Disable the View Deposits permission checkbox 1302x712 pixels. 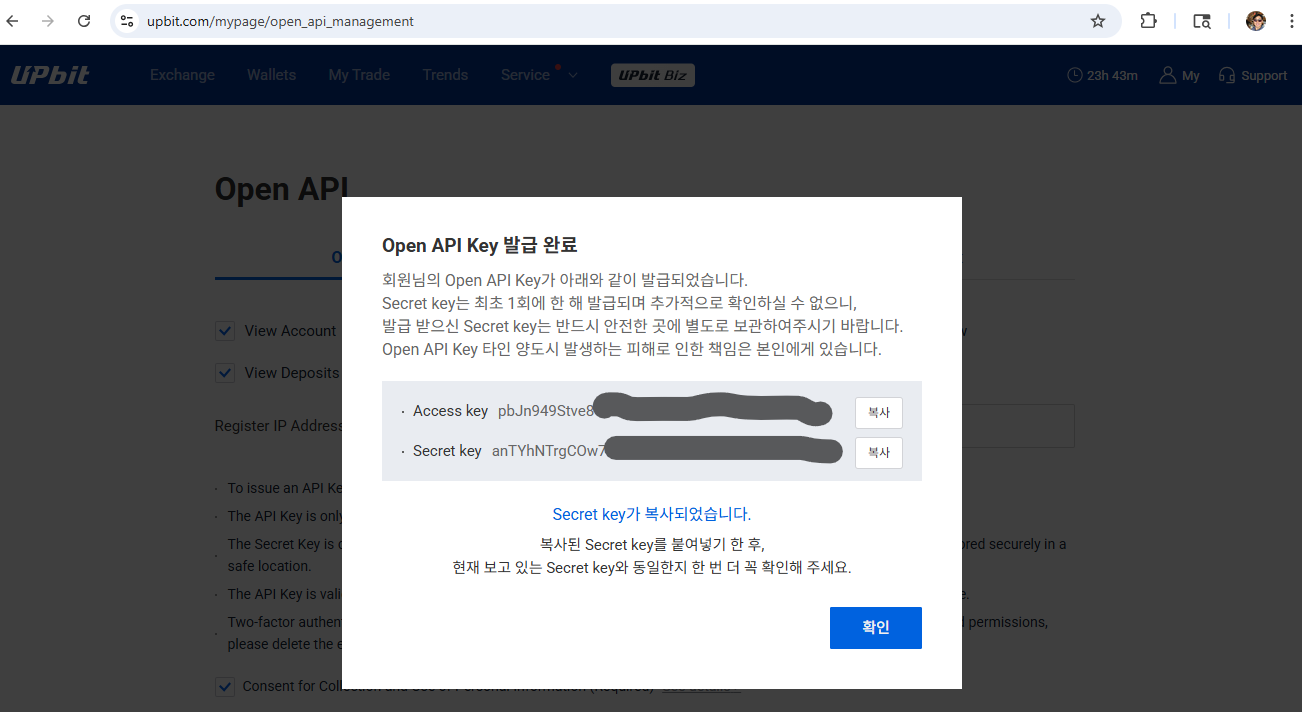tap(225, 372)
